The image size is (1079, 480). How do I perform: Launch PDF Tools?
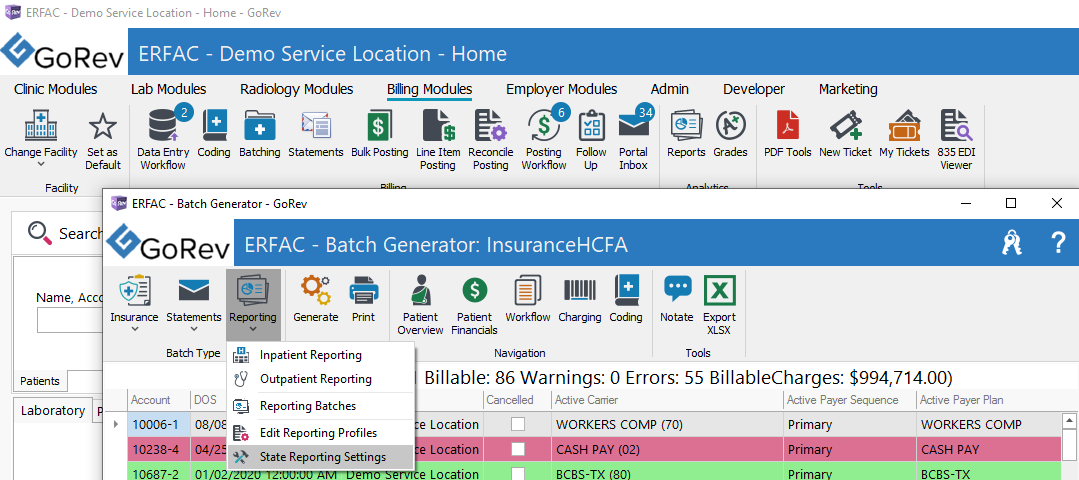(788, 135)
